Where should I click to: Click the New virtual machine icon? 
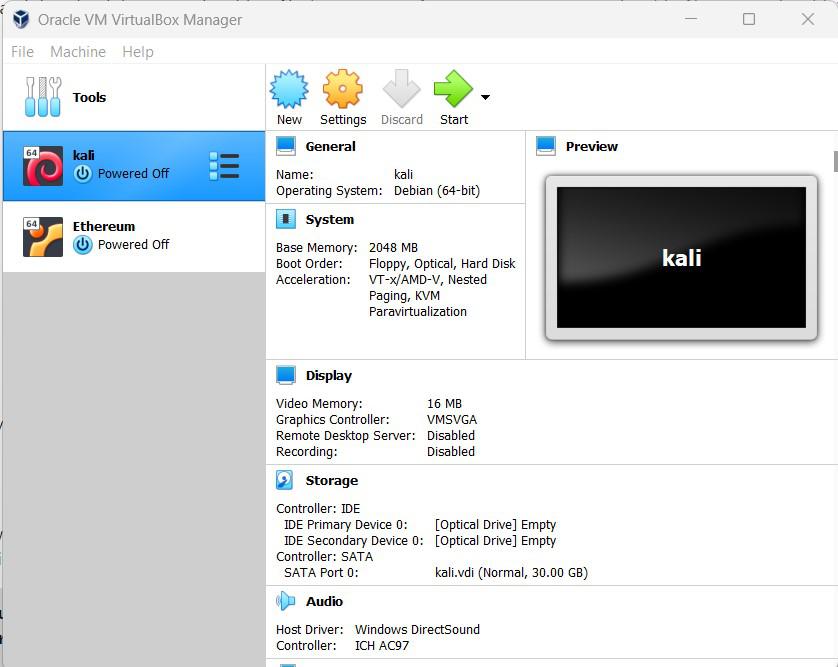289,89
